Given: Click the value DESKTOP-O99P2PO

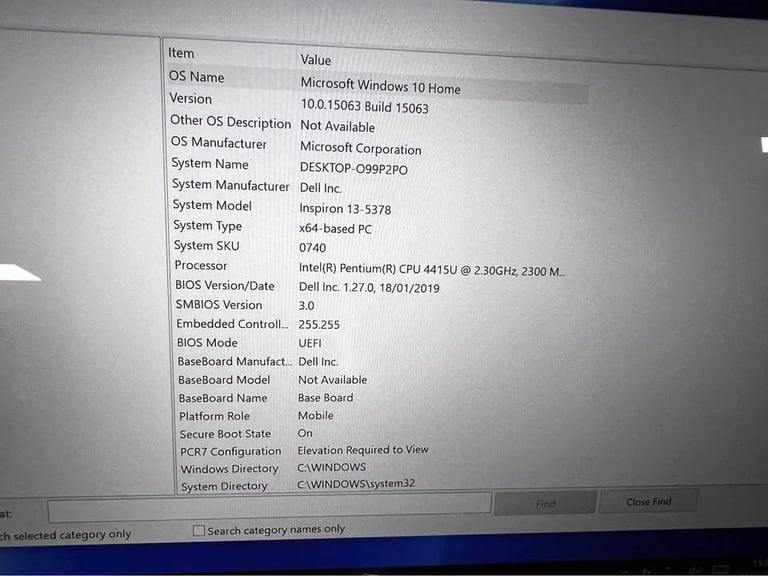Looking at the screenshot, I should click(354, 168).
